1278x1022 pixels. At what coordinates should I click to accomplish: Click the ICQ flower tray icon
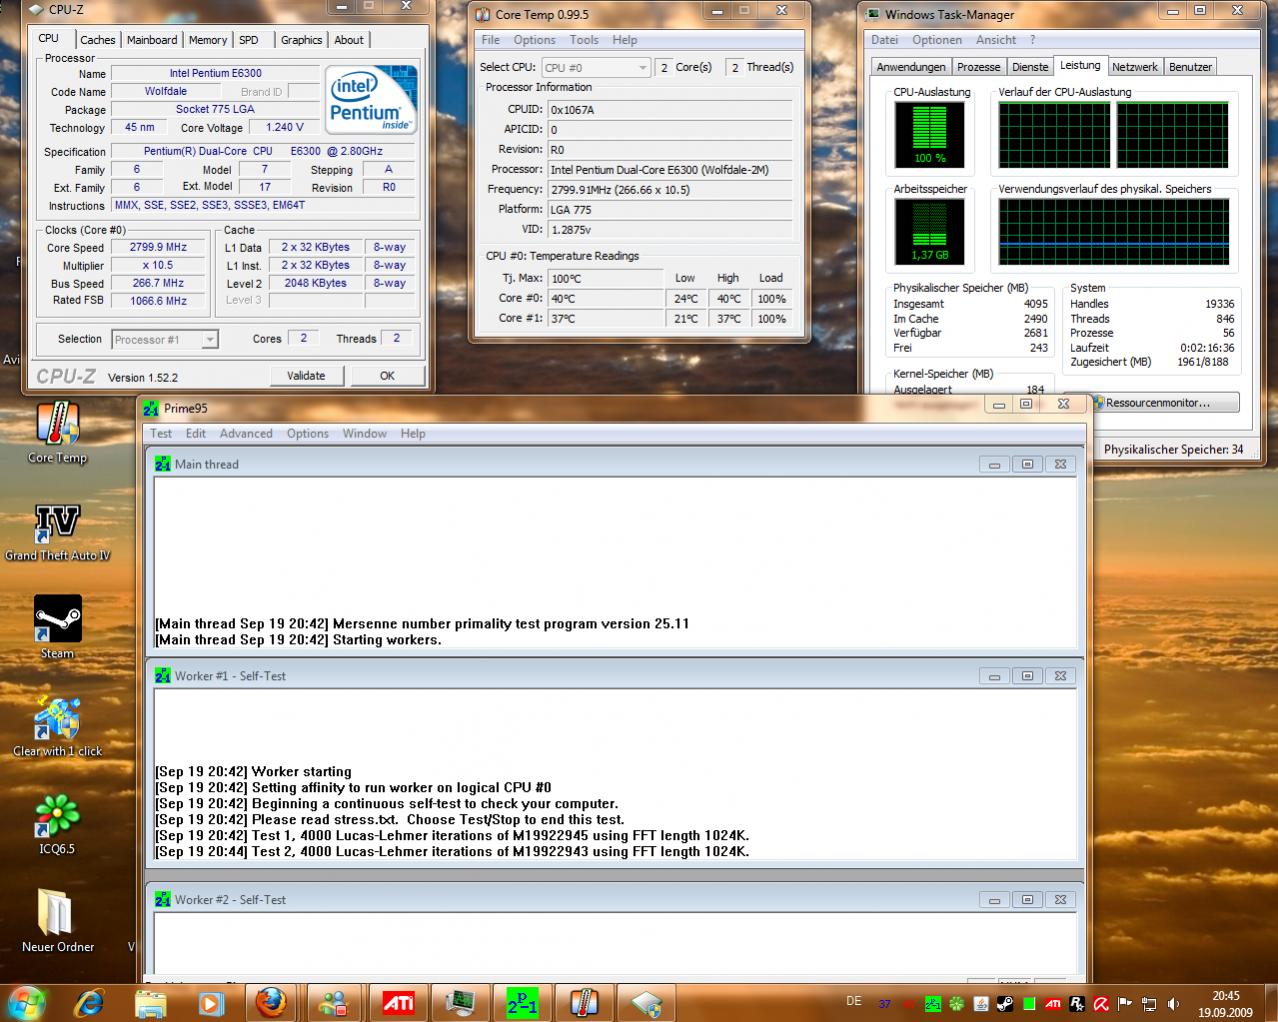[957, 1004]
